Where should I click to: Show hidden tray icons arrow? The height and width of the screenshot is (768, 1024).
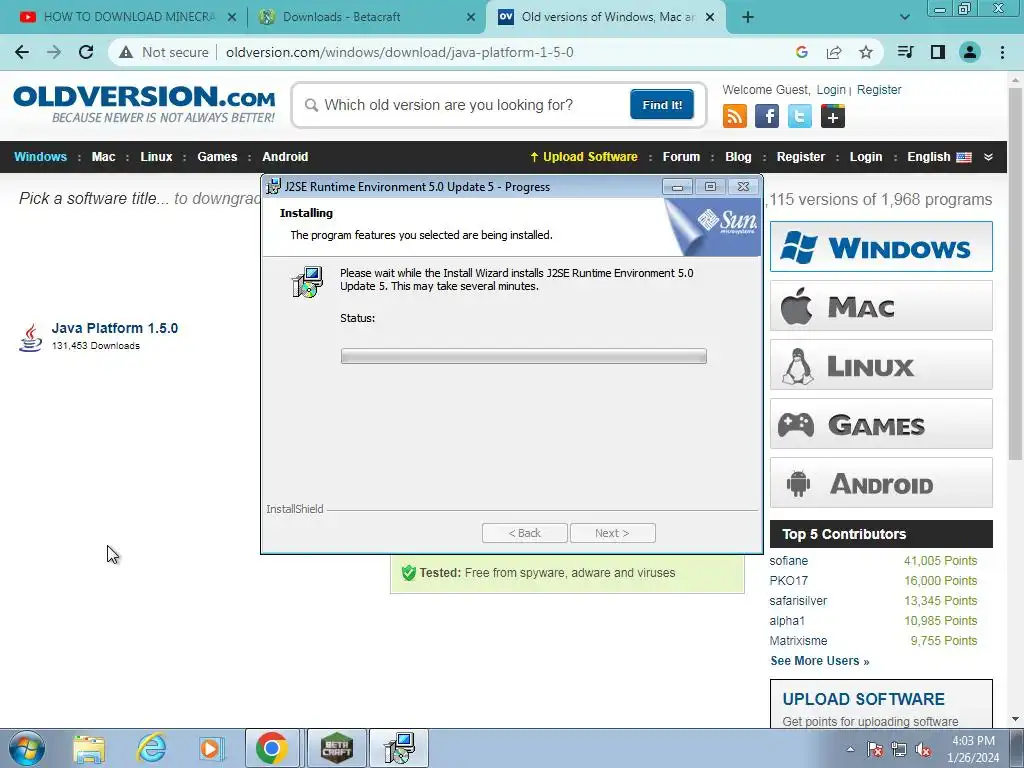(850, 749)
